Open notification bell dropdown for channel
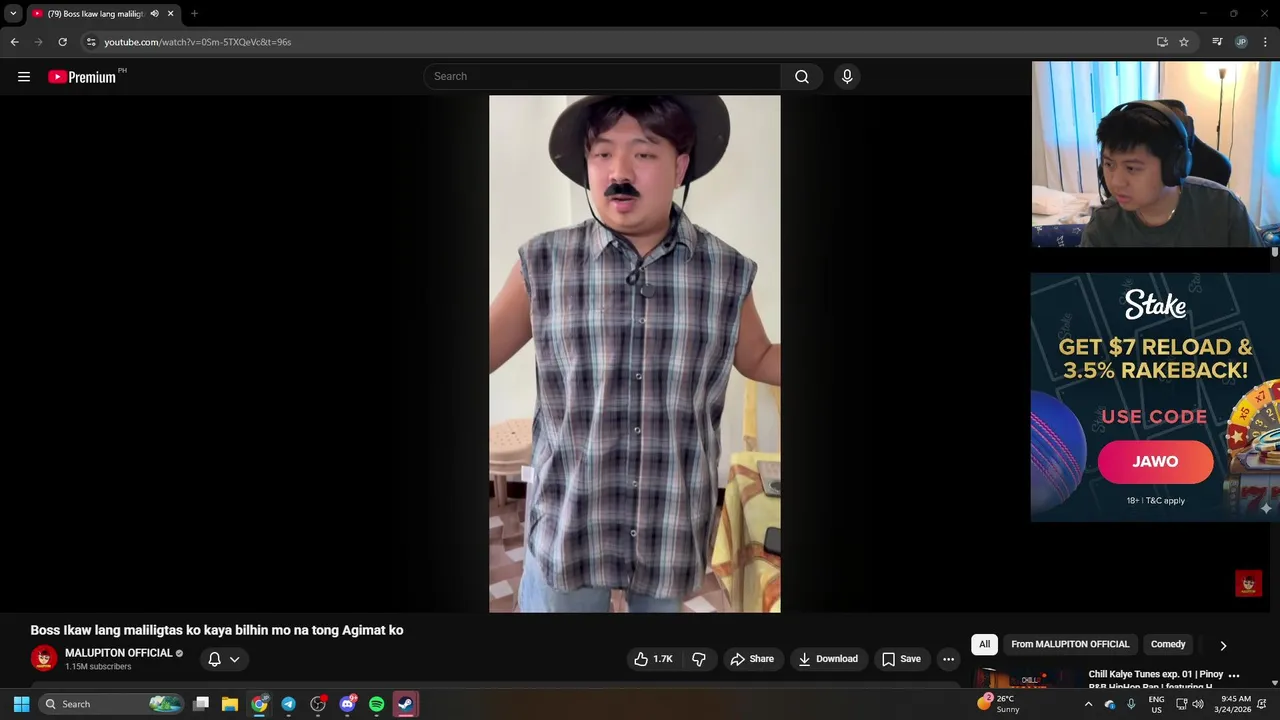This screenshot has height=720, width=1280. click(x=224, y=659)
